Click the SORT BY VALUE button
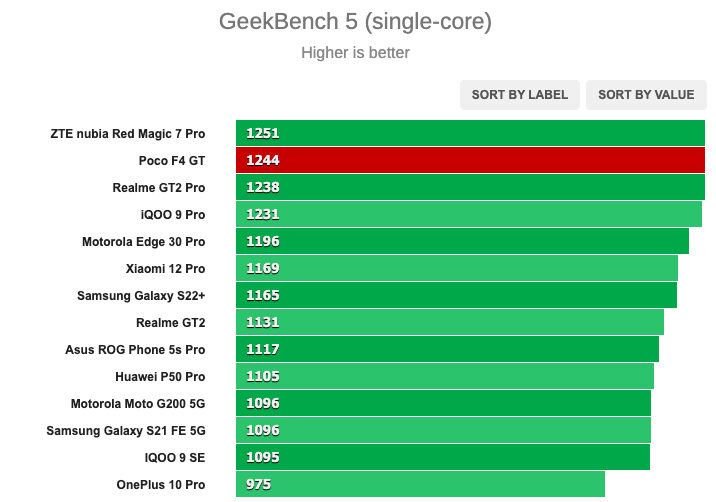The height and width of the screenshot is (502, 716). [646, 95]
